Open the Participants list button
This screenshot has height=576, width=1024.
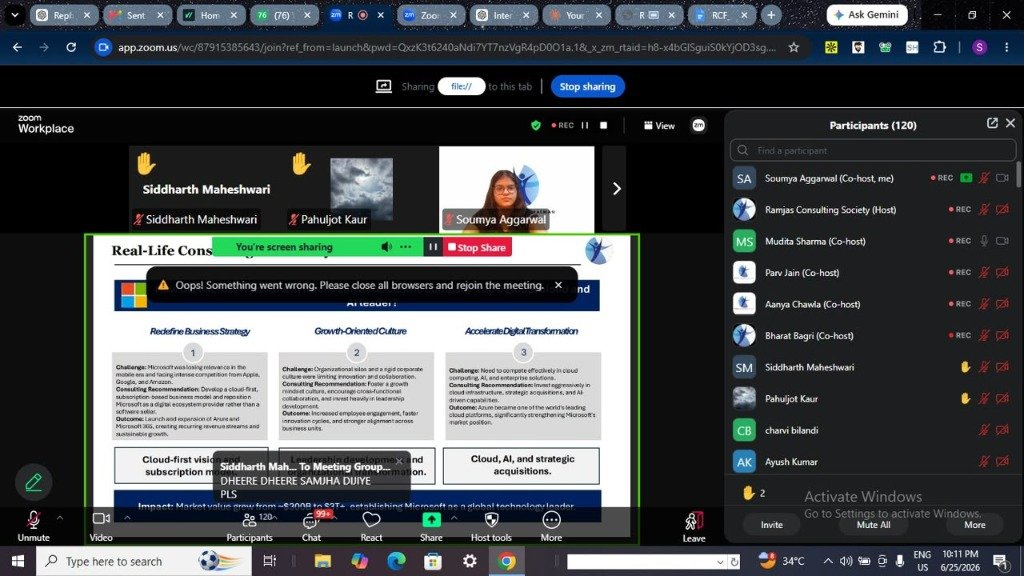tap(249, 526)
